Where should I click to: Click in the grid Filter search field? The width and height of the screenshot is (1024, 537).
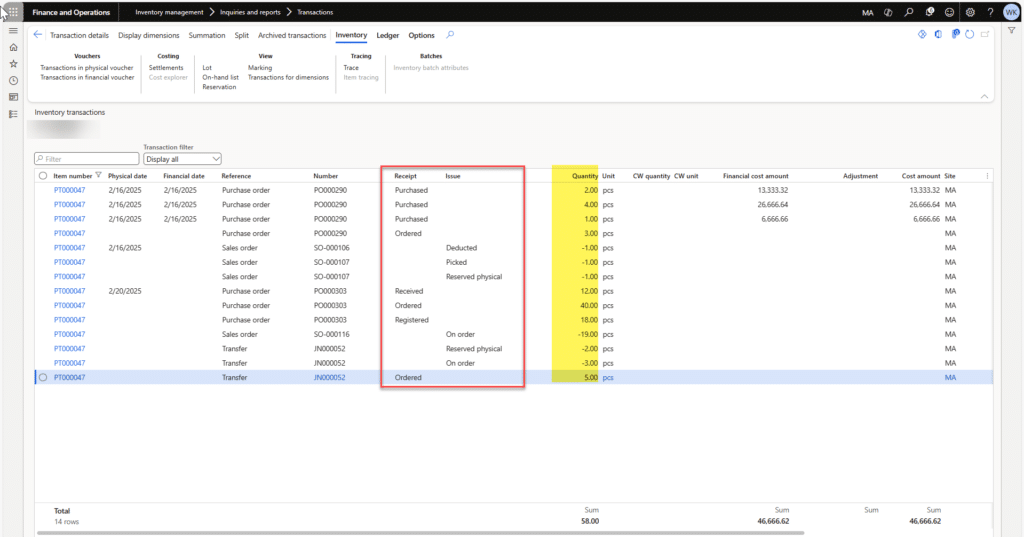(87, 159)
